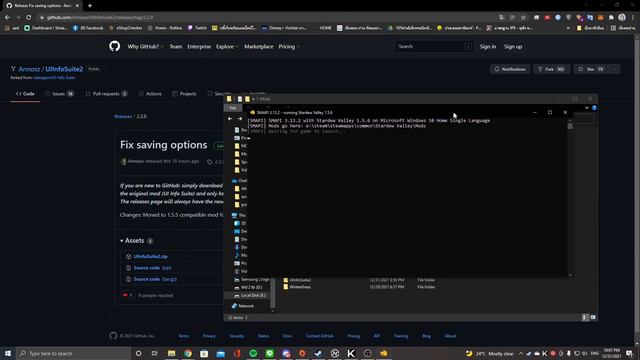Select Network in File Explorer navigation pane

(246, 306)
